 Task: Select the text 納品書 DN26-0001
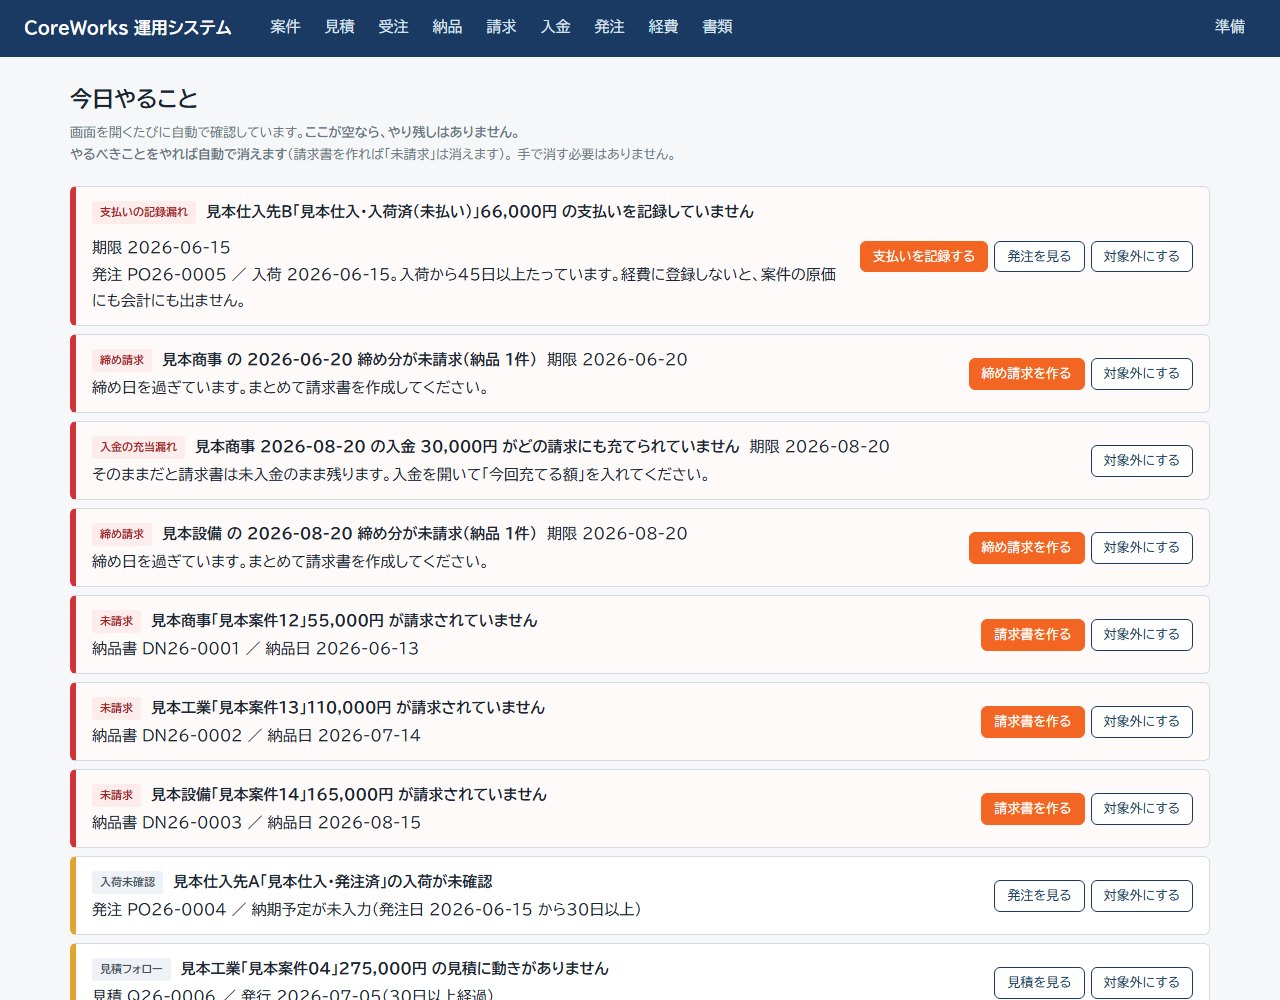(x=166, y=649)
